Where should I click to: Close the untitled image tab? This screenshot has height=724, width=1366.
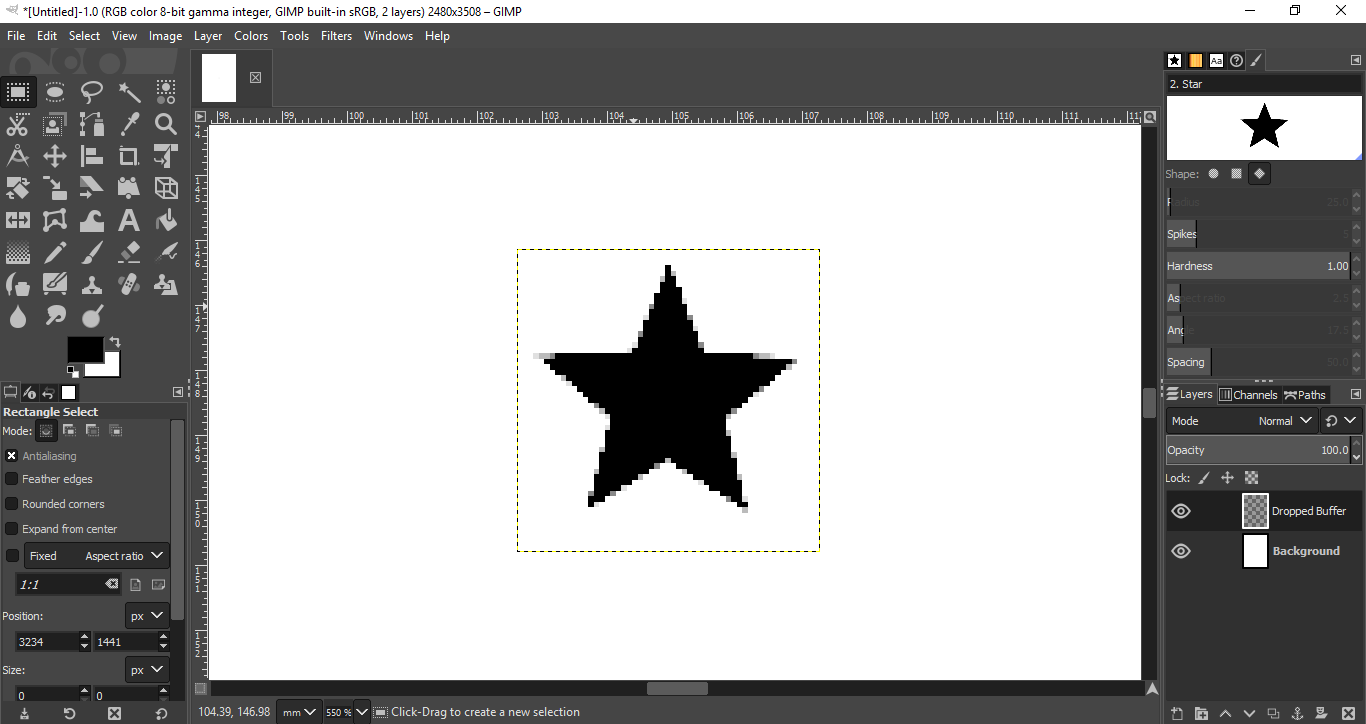[x=255, y=77]
